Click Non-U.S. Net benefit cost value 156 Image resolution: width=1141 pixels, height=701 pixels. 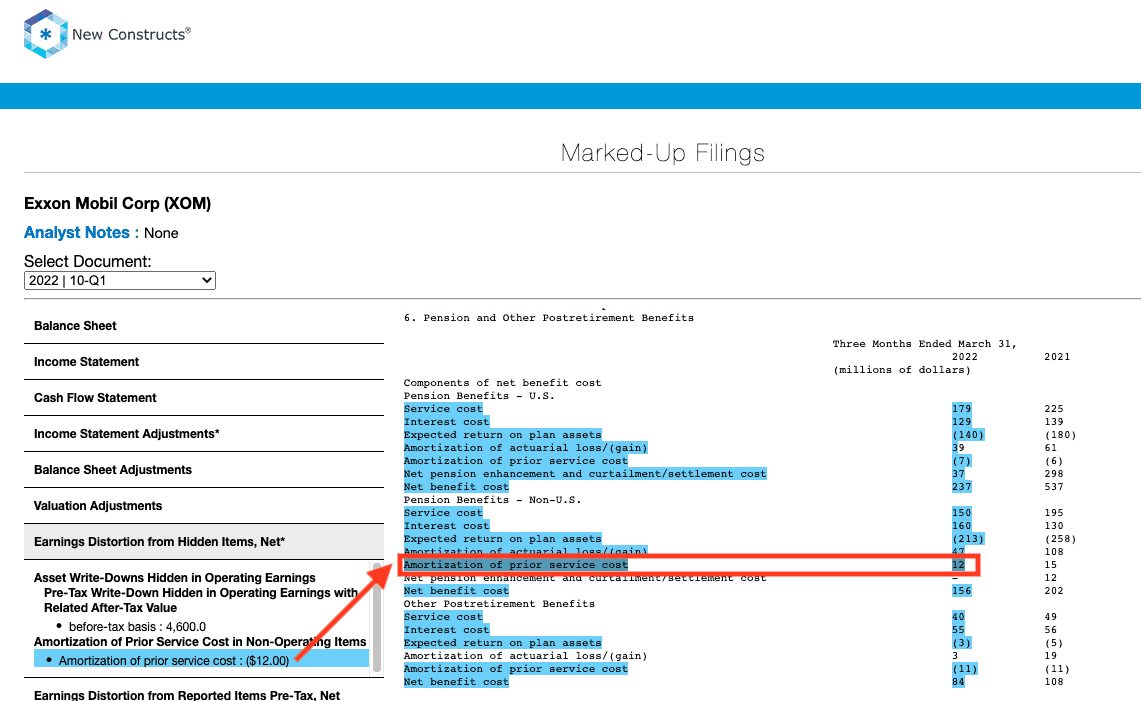961,591
